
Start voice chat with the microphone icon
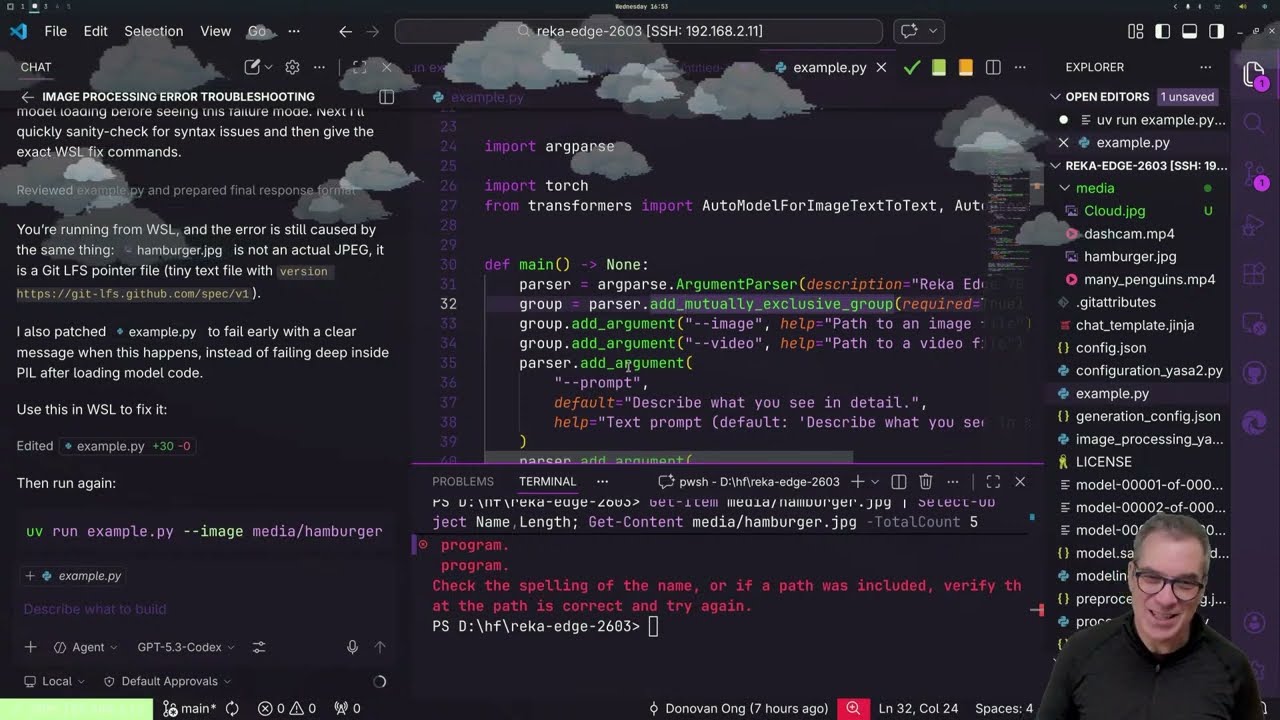tap(352, 647)
